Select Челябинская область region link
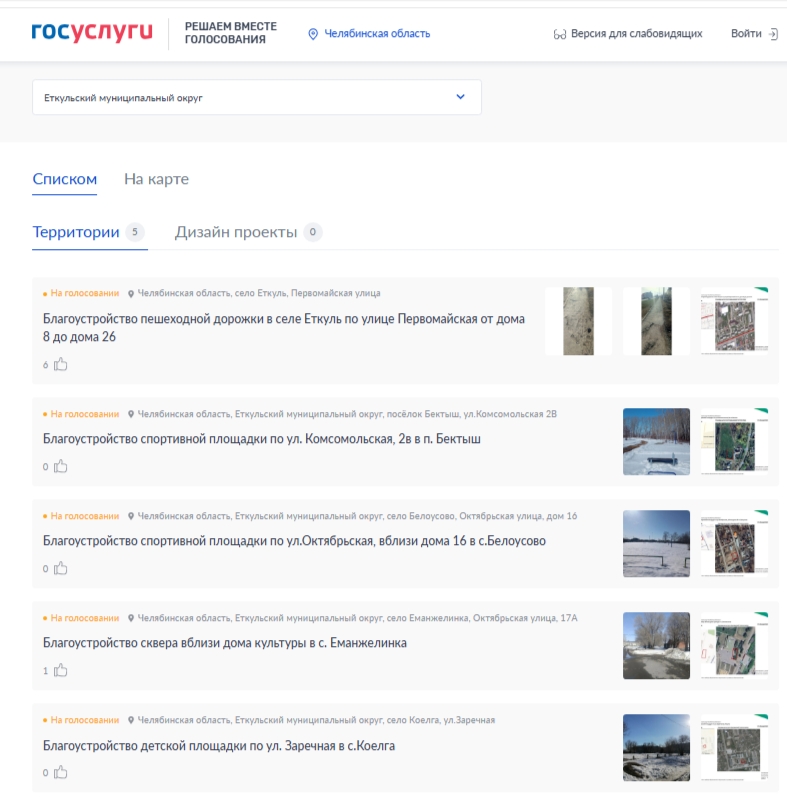 click(x=376, y=34)
